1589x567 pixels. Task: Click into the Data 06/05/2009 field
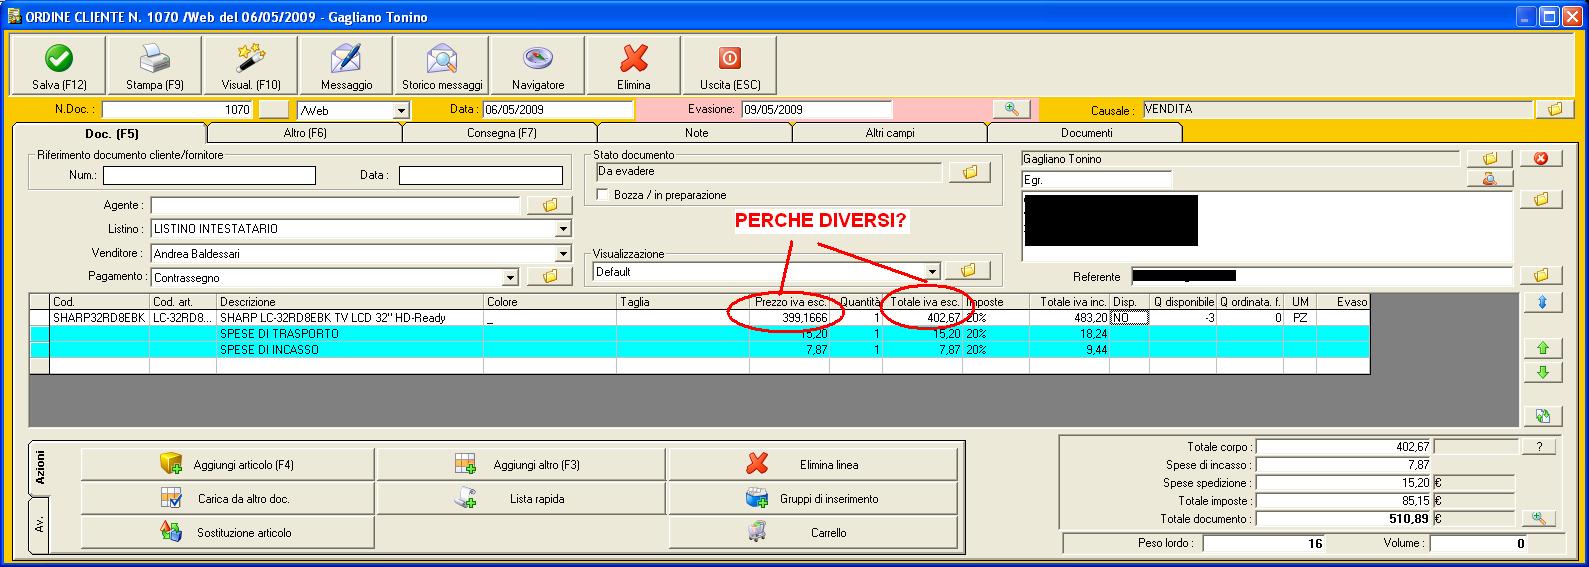click(558, 109)
